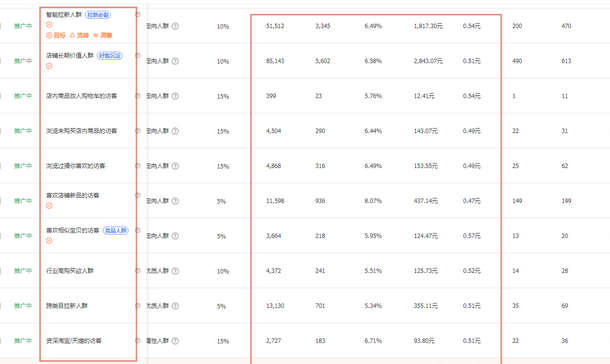The width and height of the screenshot is (610, 364).
Task: Click help icon beside 51,512 row audience type
Action: [x=175, y=26]
